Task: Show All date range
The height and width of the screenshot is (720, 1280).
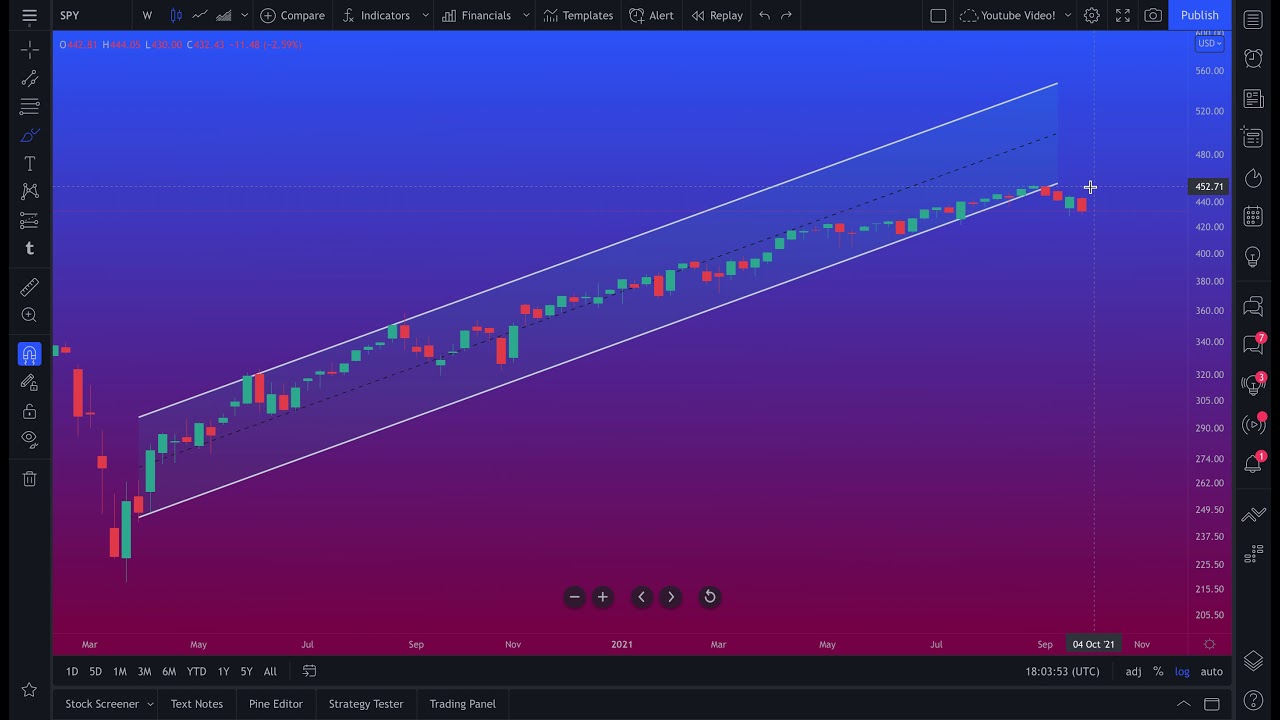Action: point(270,672)
